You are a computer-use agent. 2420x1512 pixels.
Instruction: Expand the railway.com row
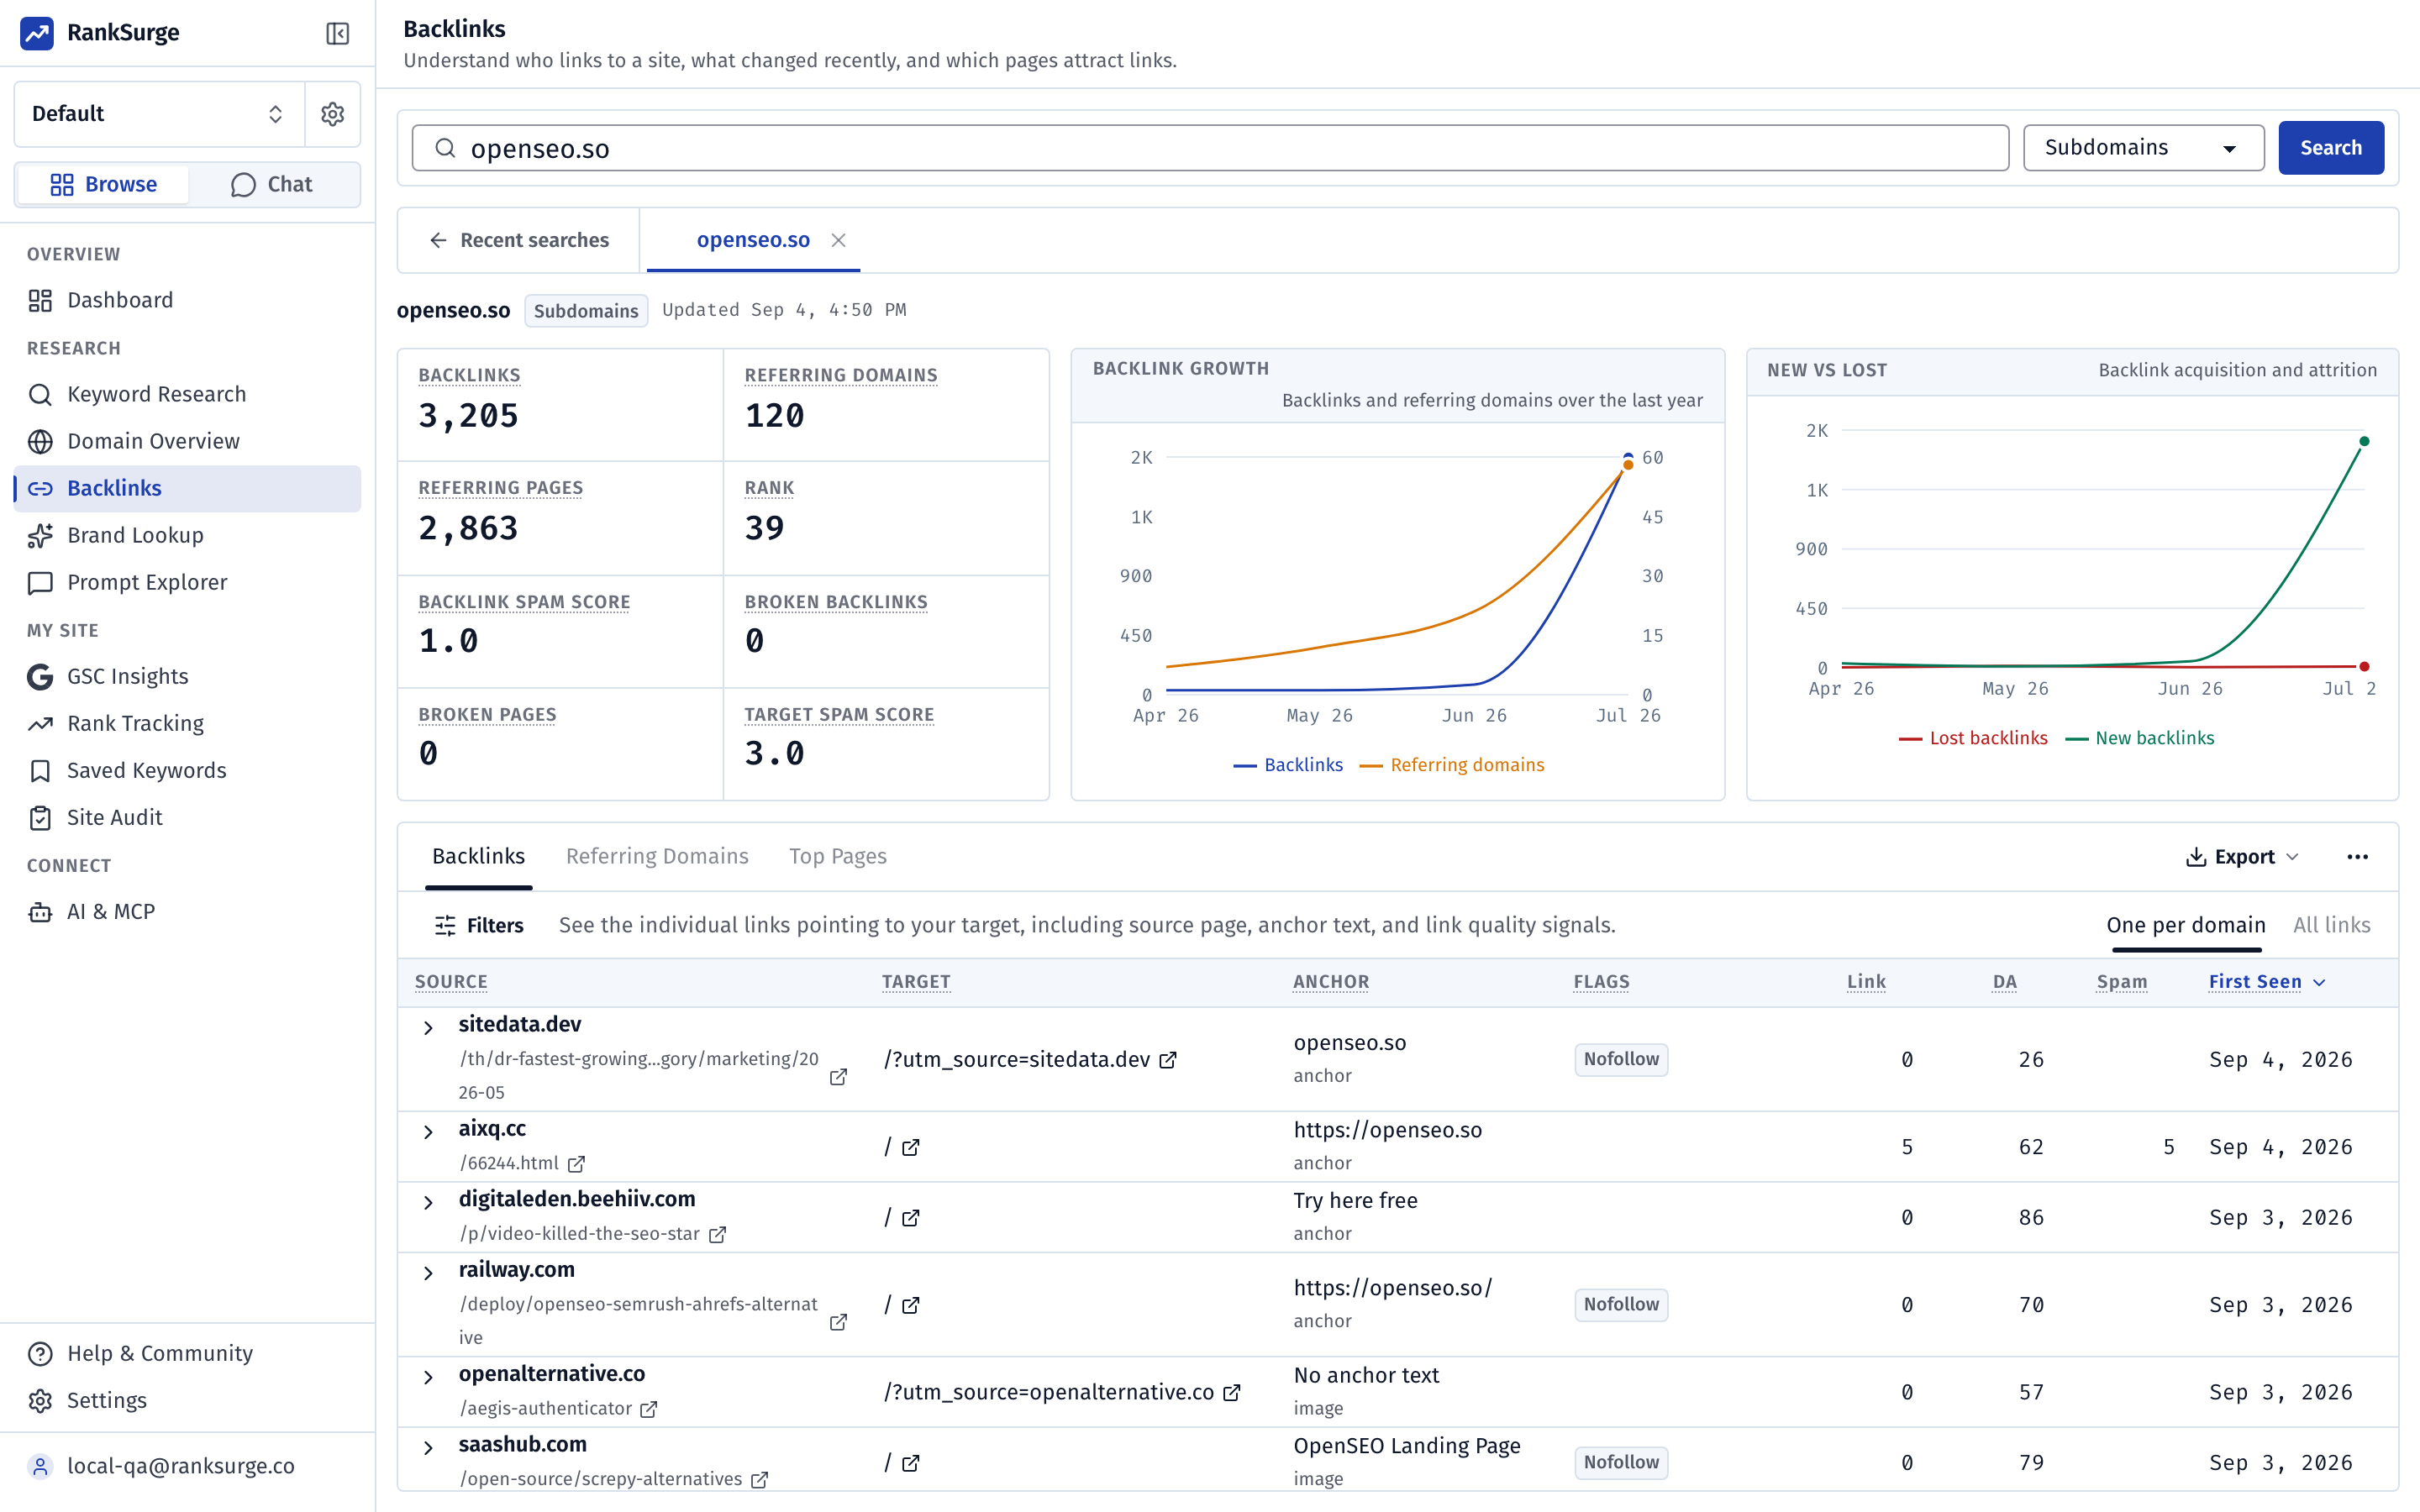[428, 1273]
